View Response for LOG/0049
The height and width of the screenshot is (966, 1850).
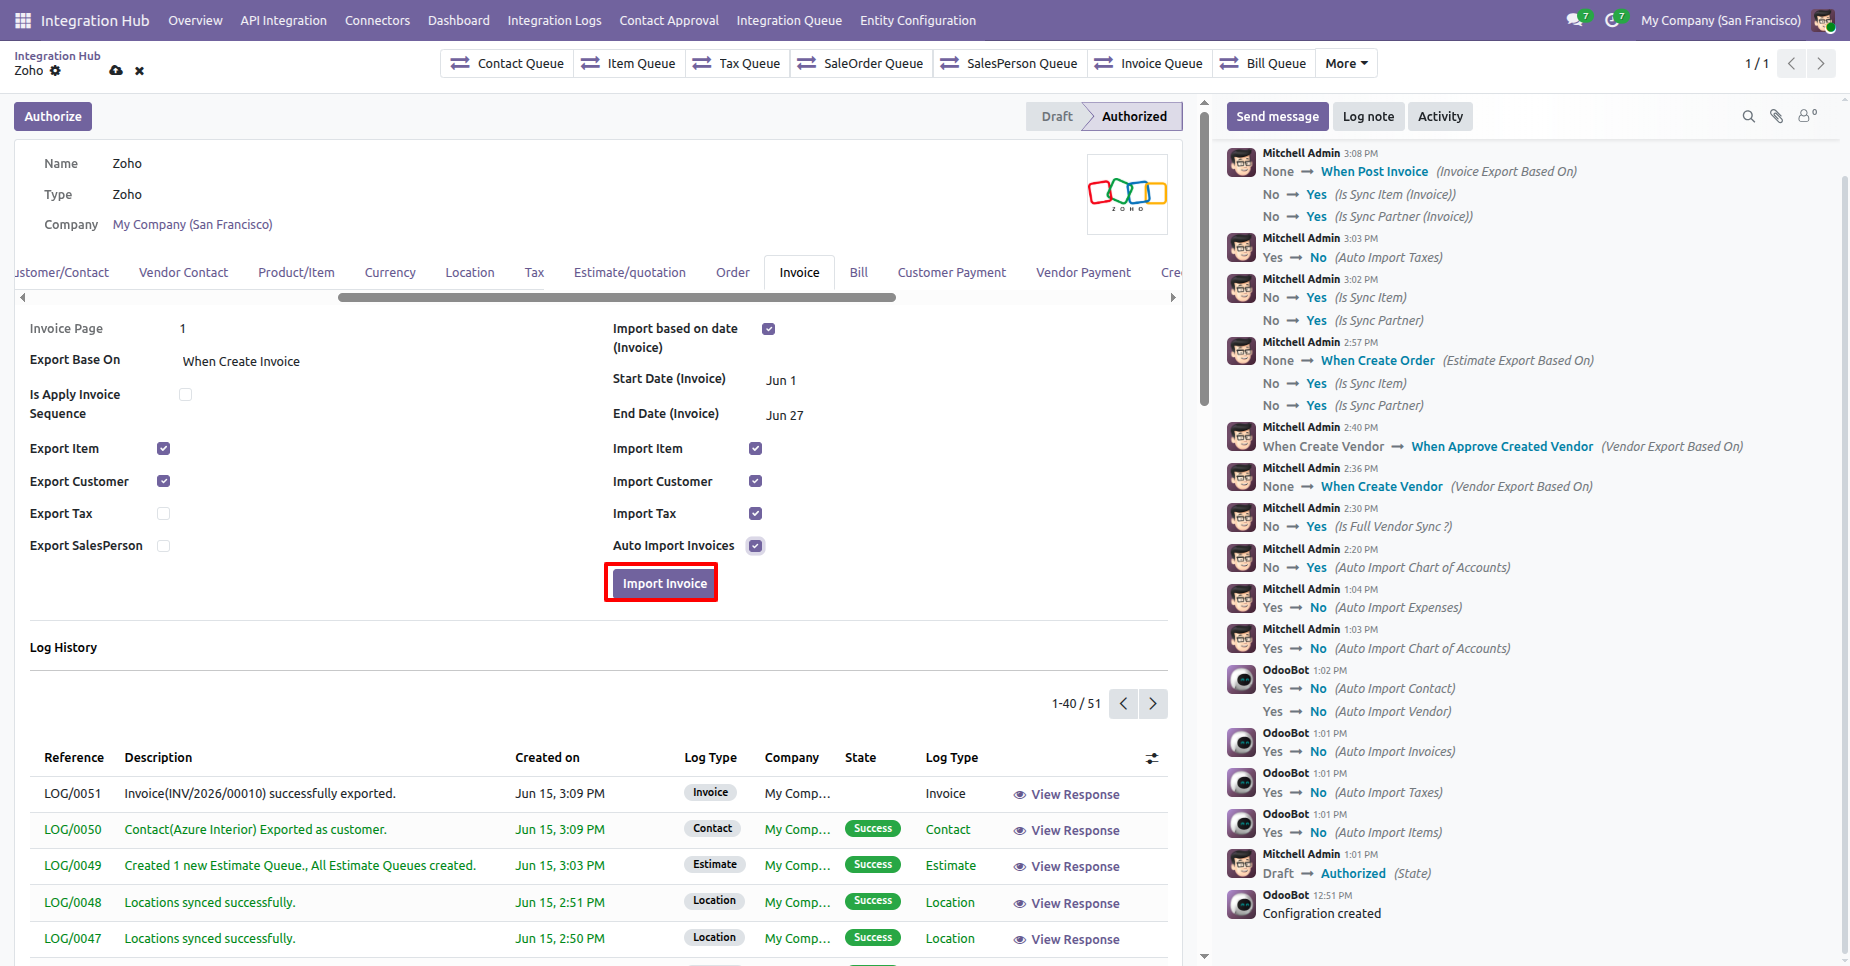(x=1066, y=867)
